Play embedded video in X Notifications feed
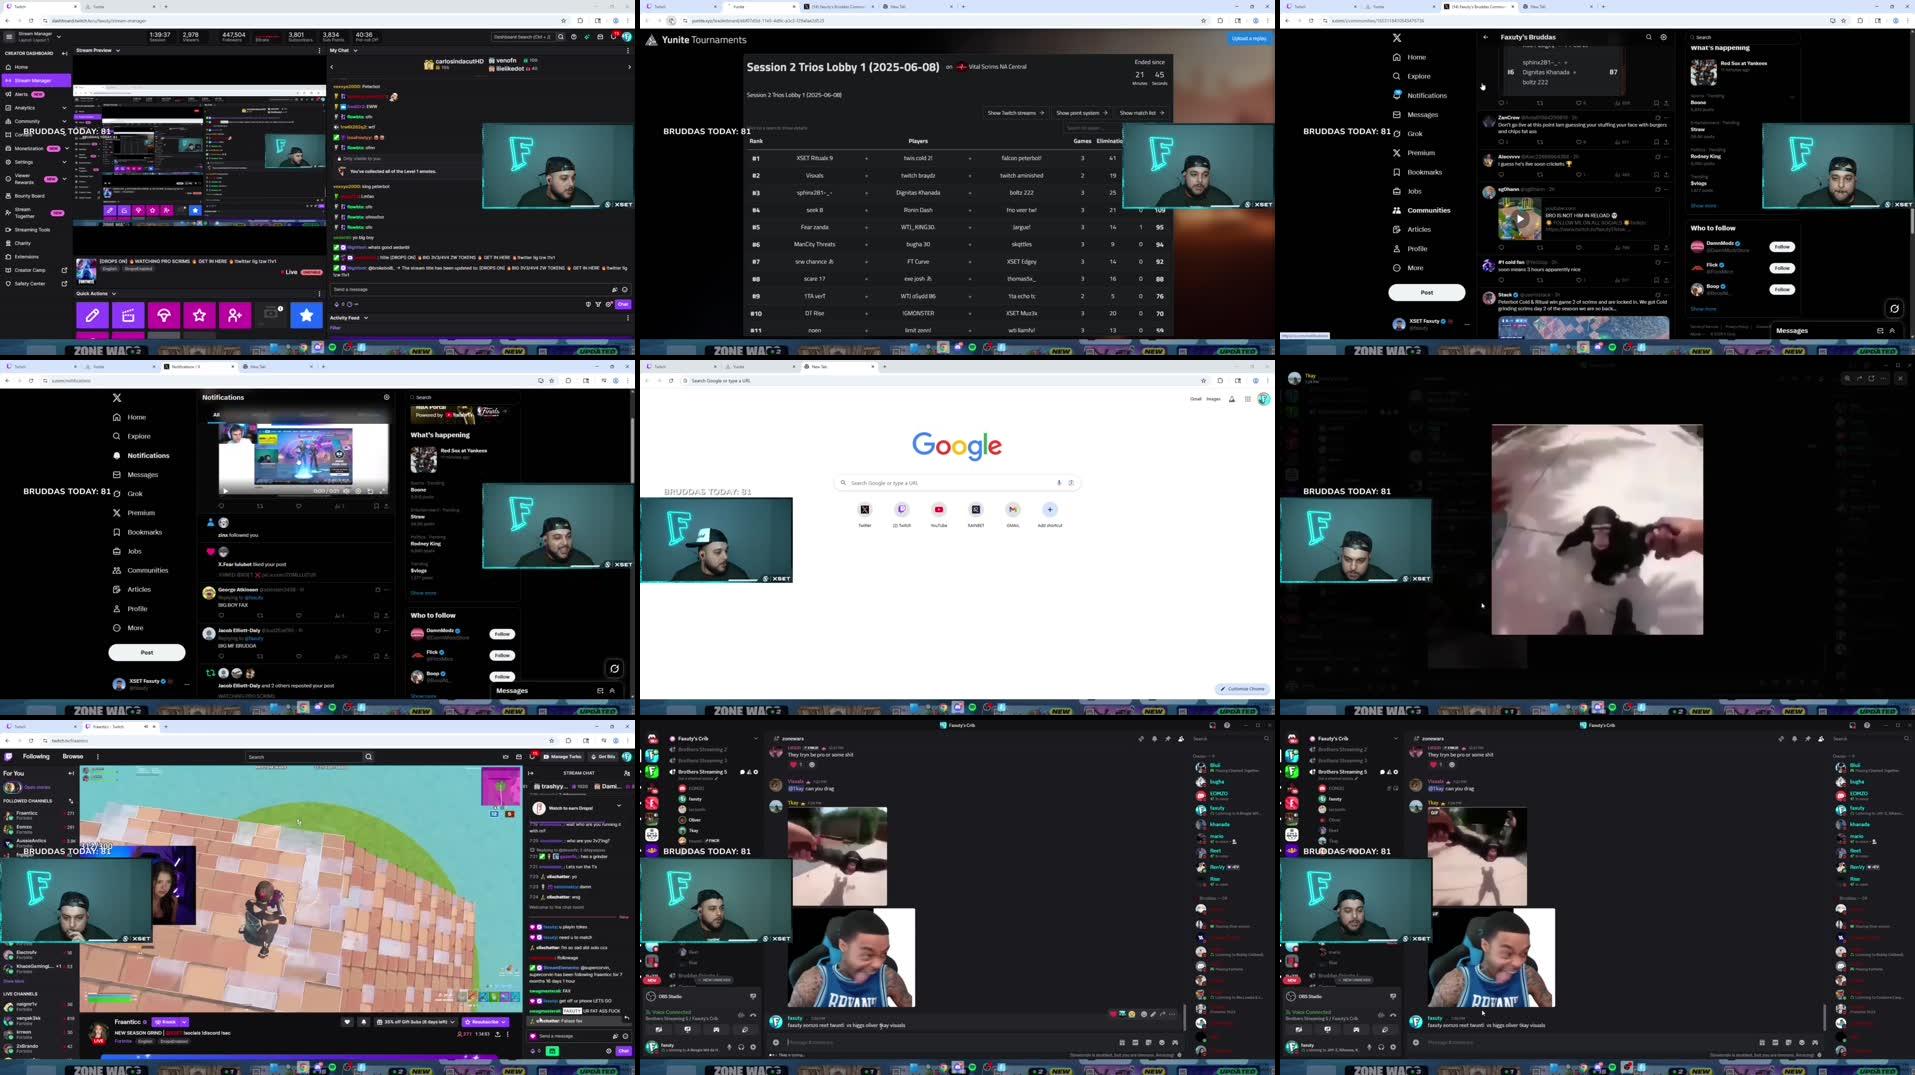 click(x=225, y=491)
